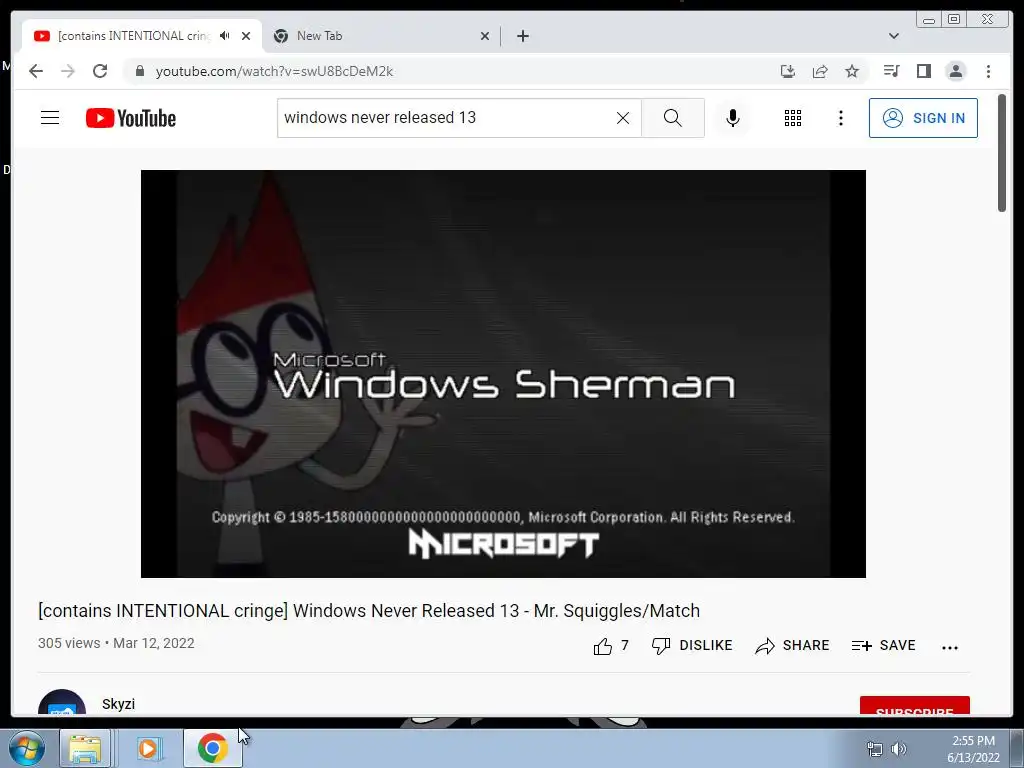Select the YouTube video tab
The height and width of the screenshot is (768, 1024).
(142, 36)
